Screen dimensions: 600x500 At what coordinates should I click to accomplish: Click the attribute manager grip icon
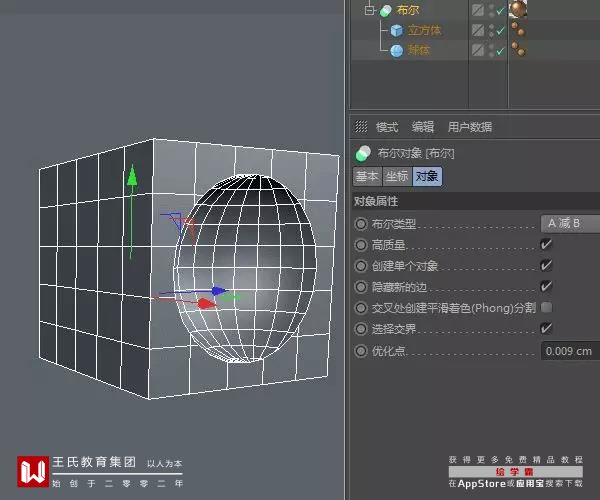361,126
